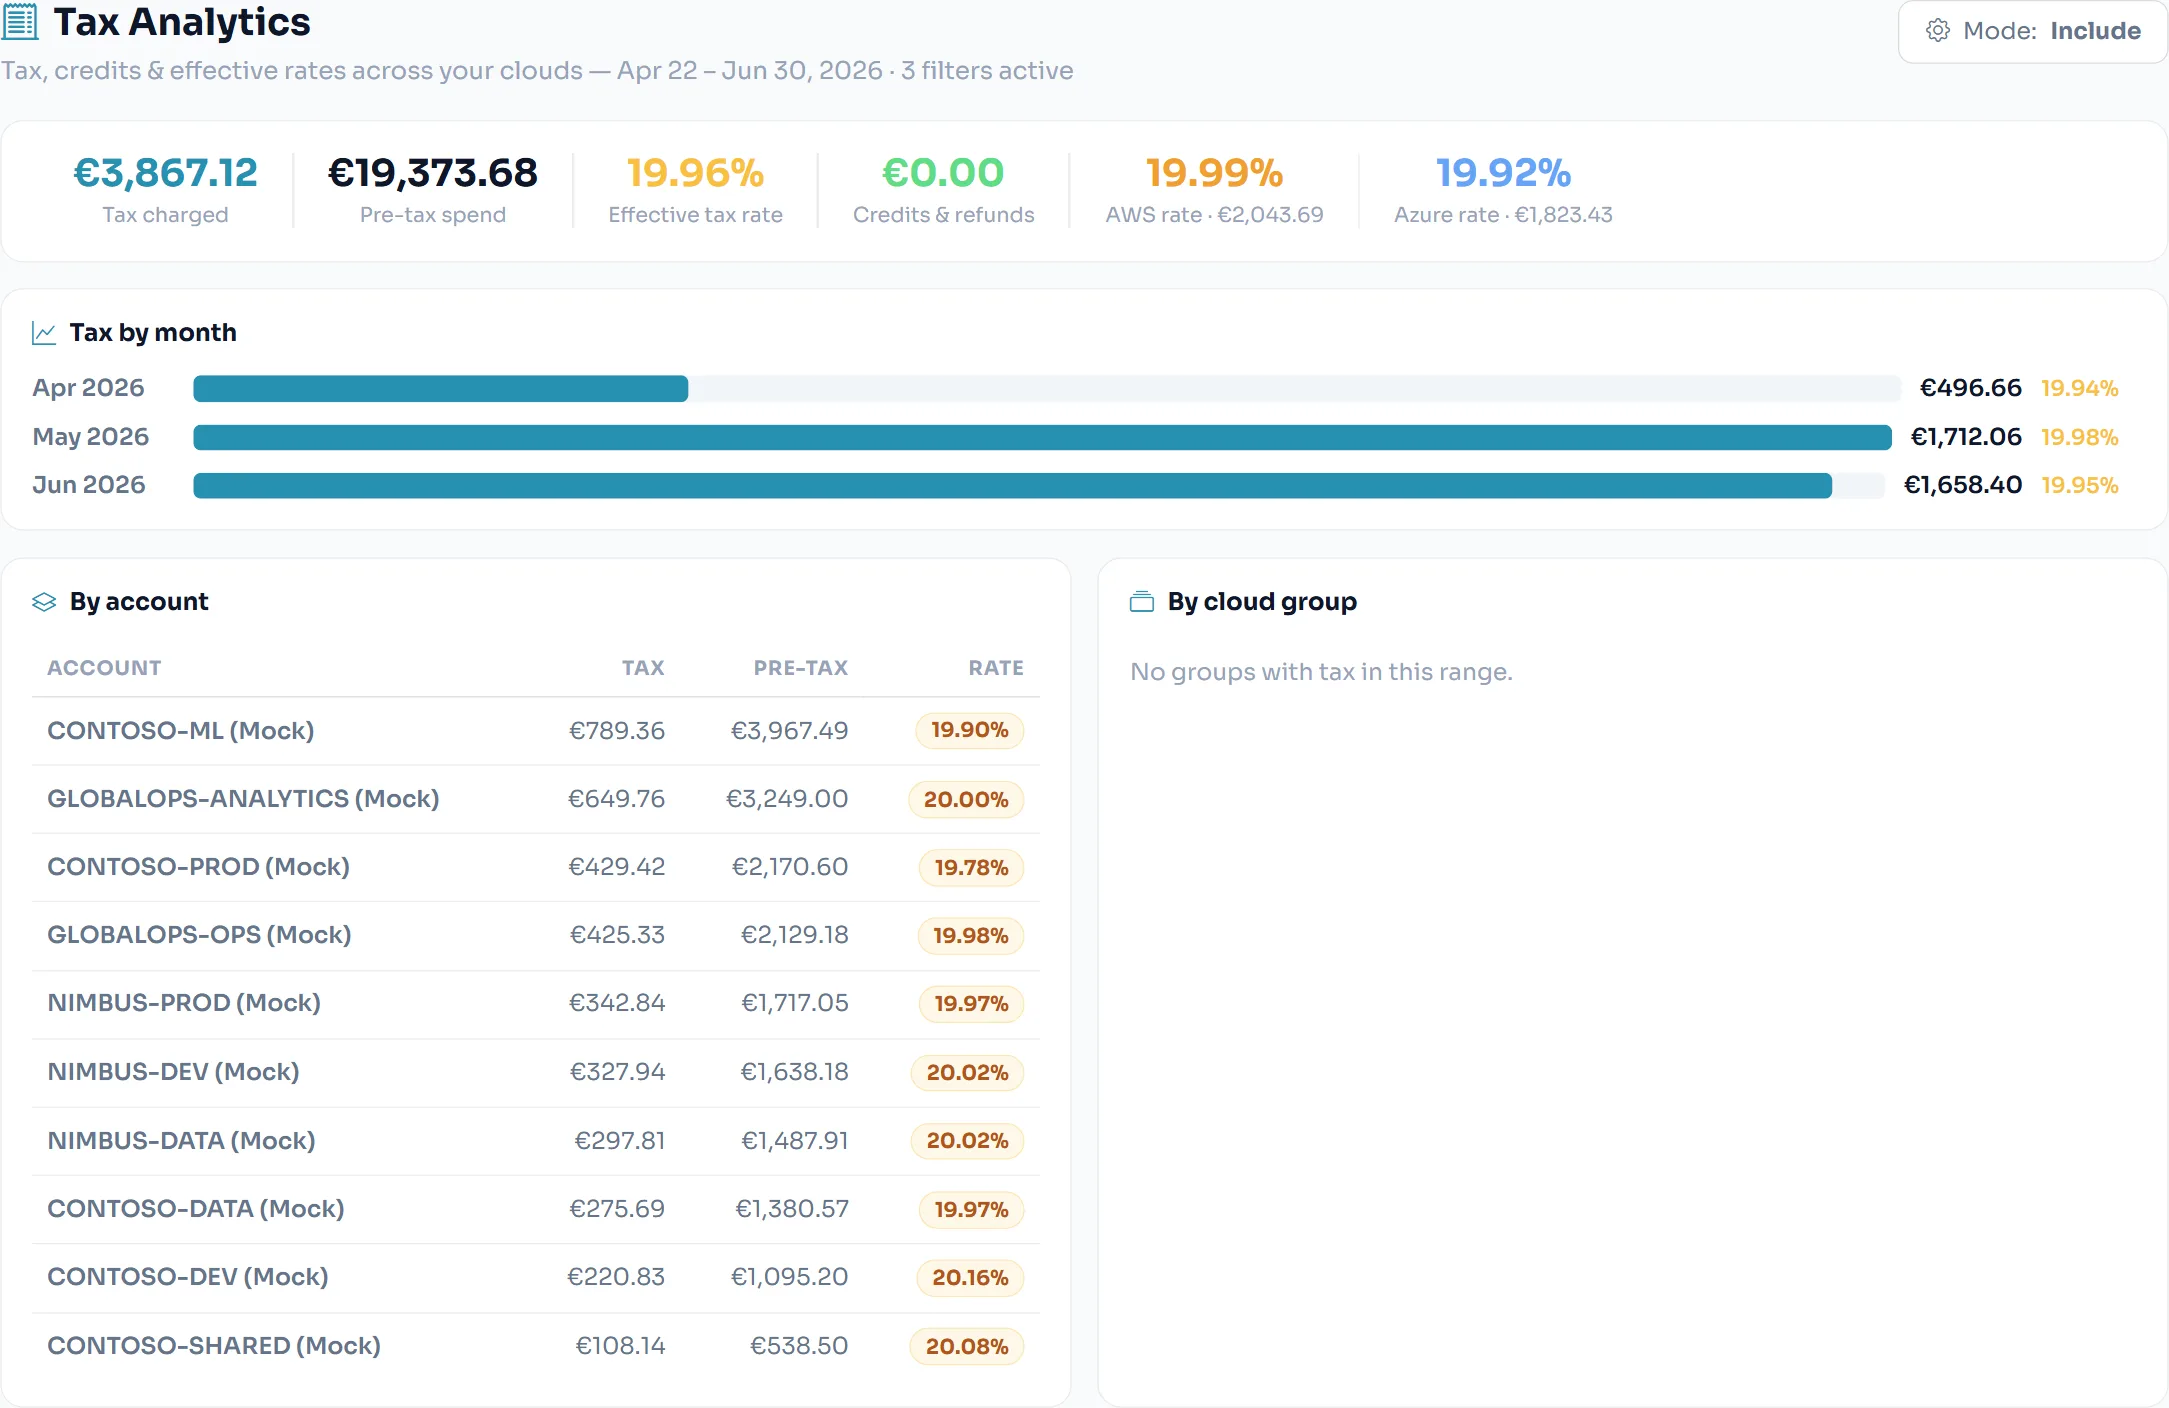
Task: Click the €1,638.18 pre-tax amount
Action: 794,1072
